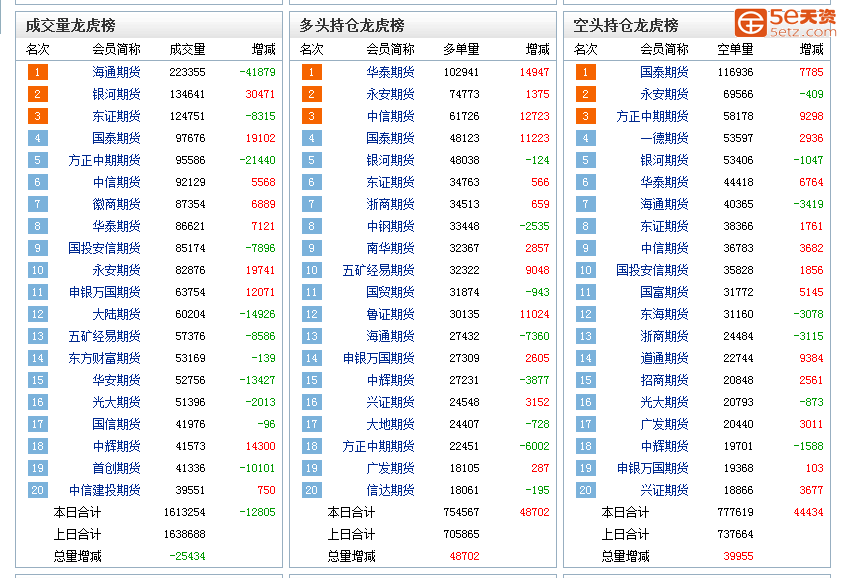Open 兴证期货 in 多头持仓龙虎榜
This screenshot has width=842, height=578.
pyautogui.click(x=390, y=402)
